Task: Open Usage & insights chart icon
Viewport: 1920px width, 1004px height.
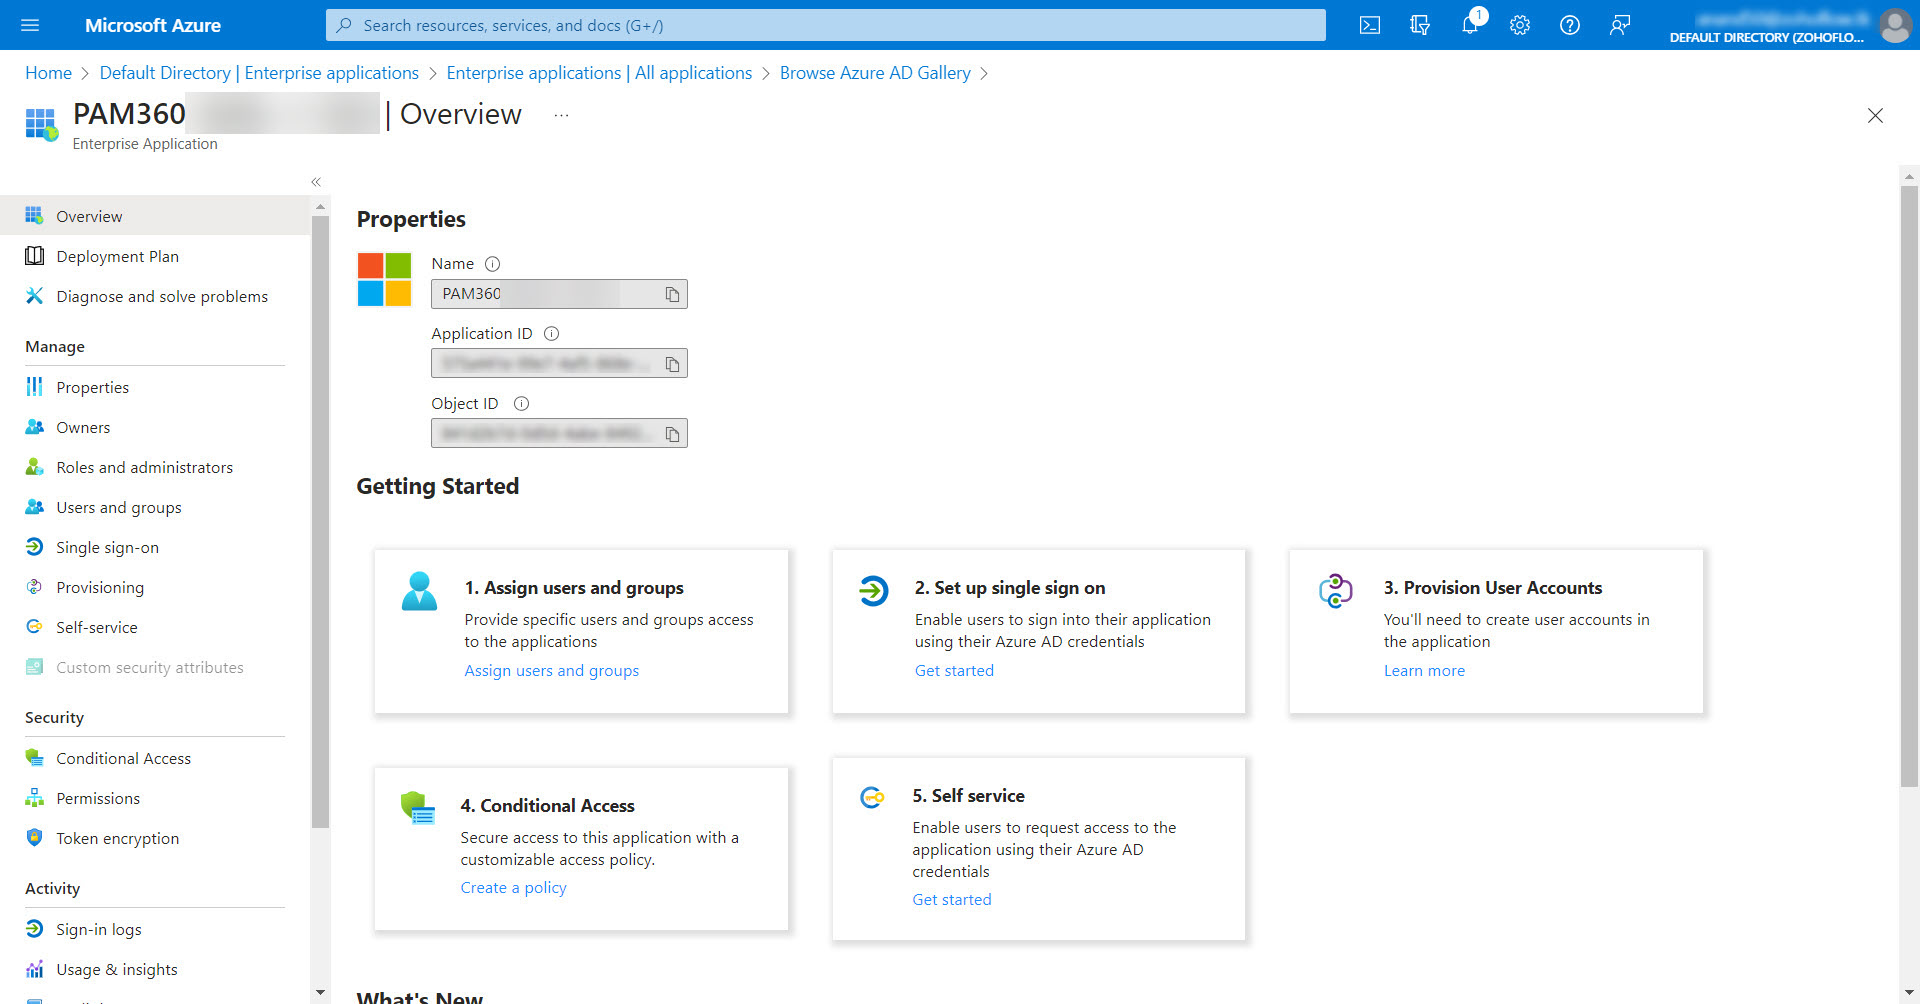Action: click(x=34, y=969)
